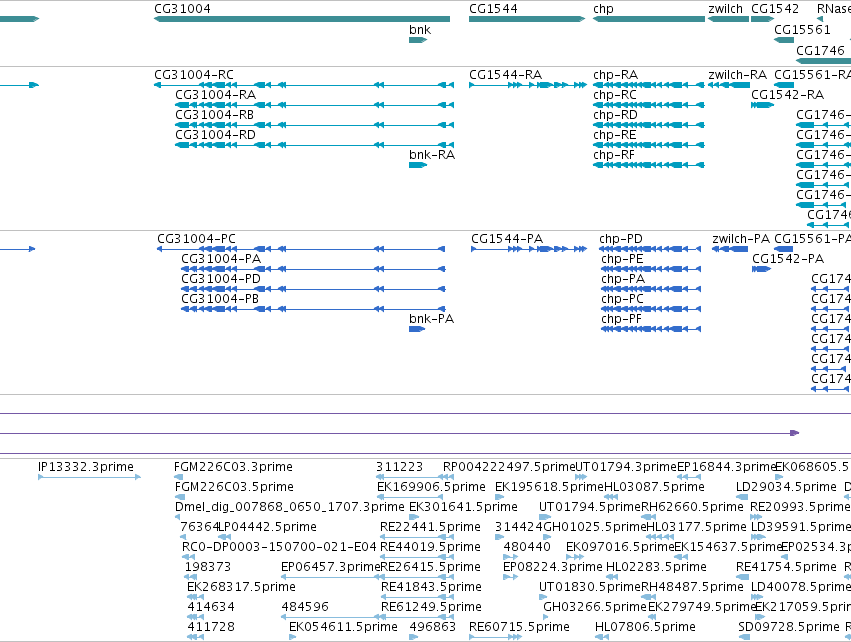Click the chp-RD transcript label
The width and height of the screenshot is (851, 642).
[x=615, y=115]
